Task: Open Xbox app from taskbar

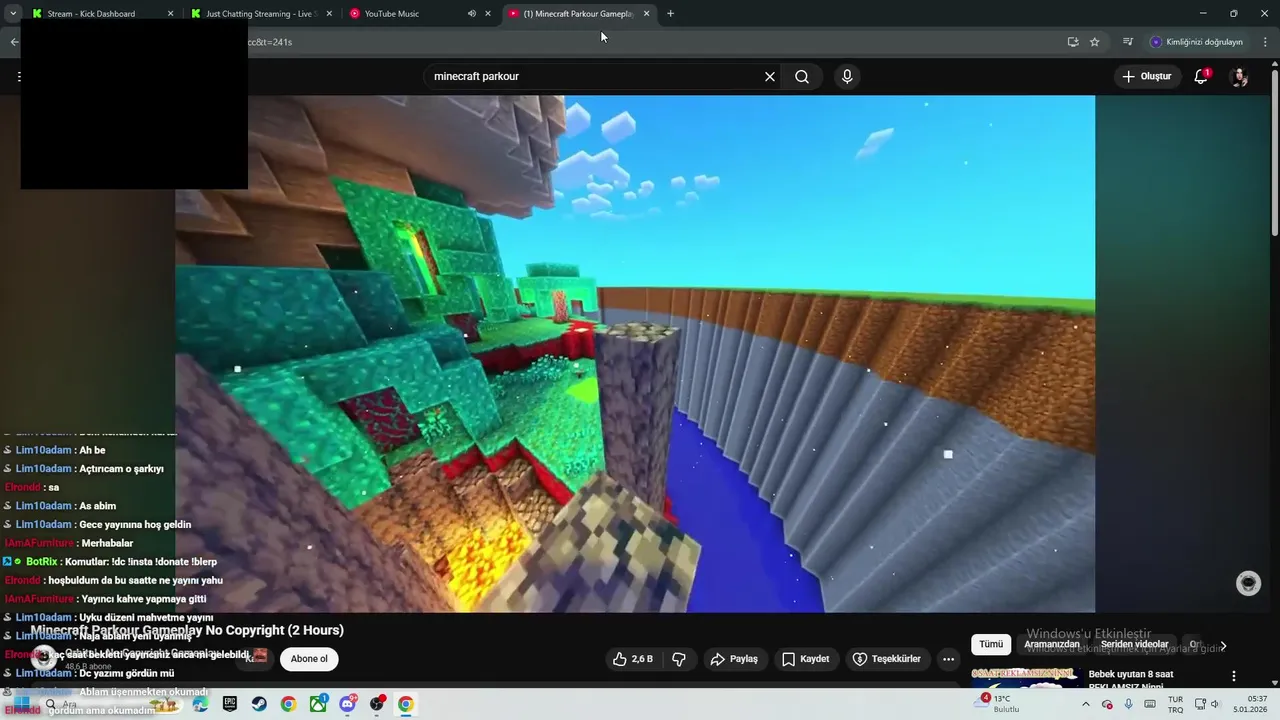Action: click(318, 704)
